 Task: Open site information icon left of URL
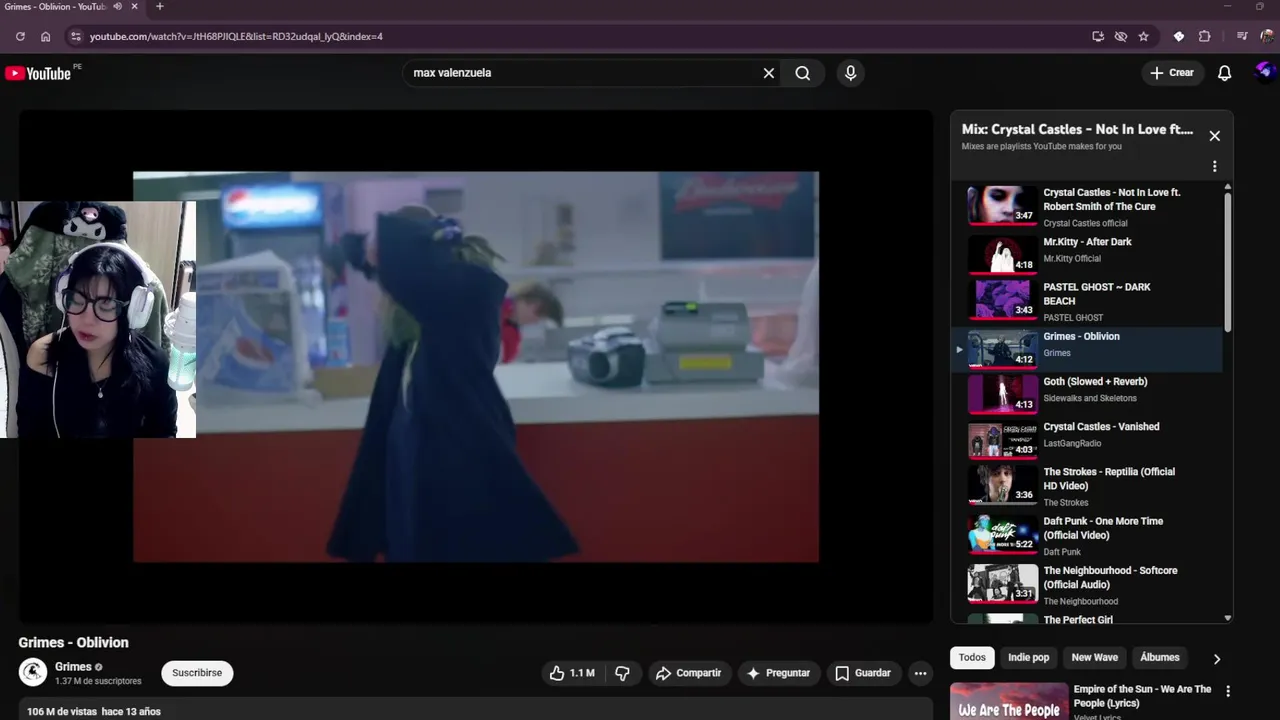point(74,36)
